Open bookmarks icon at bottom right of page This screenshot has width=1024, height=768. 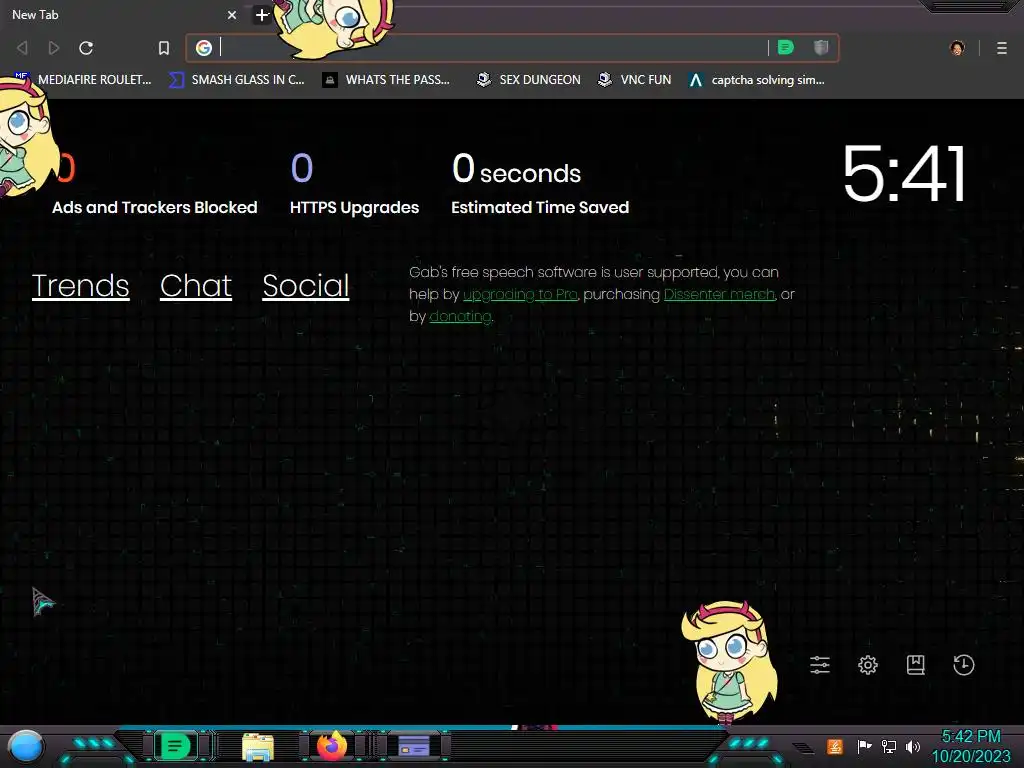tap(916, 665)
